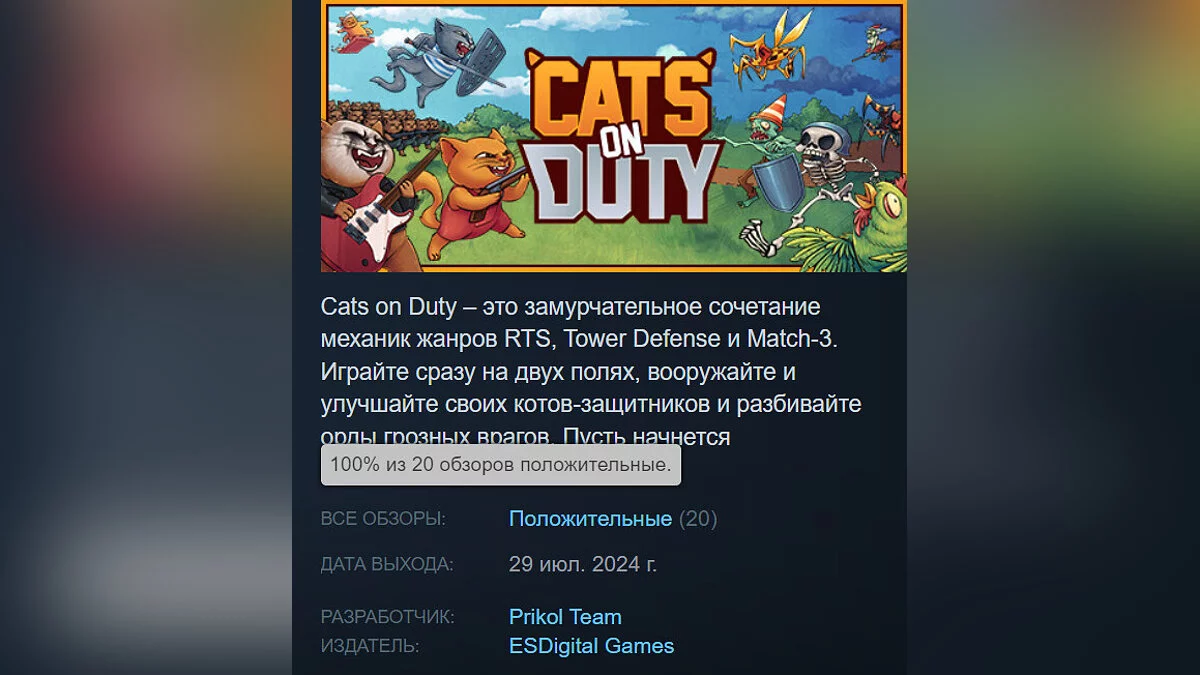Click the release date 29 июл. 2024 г.
Screen dimensions: 1200x675
click(x=583, y=564)
